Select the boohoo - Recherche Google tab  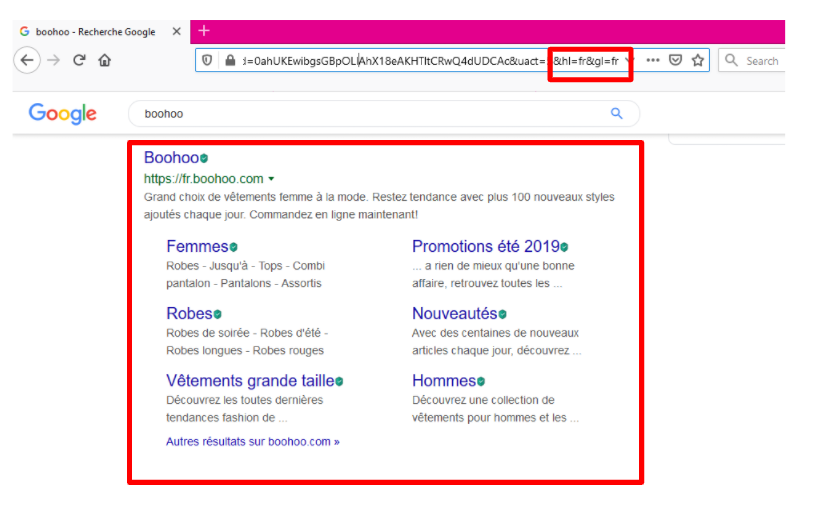[x=100, y=31]
